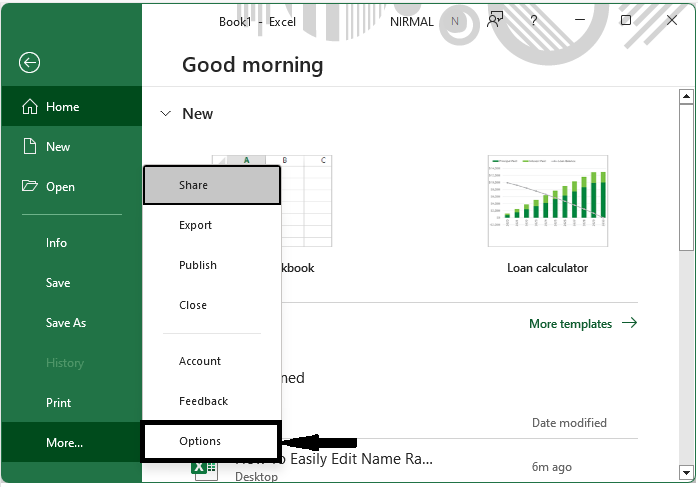Click the Date modified column header

pyautogui.click(x=569, y=423)
